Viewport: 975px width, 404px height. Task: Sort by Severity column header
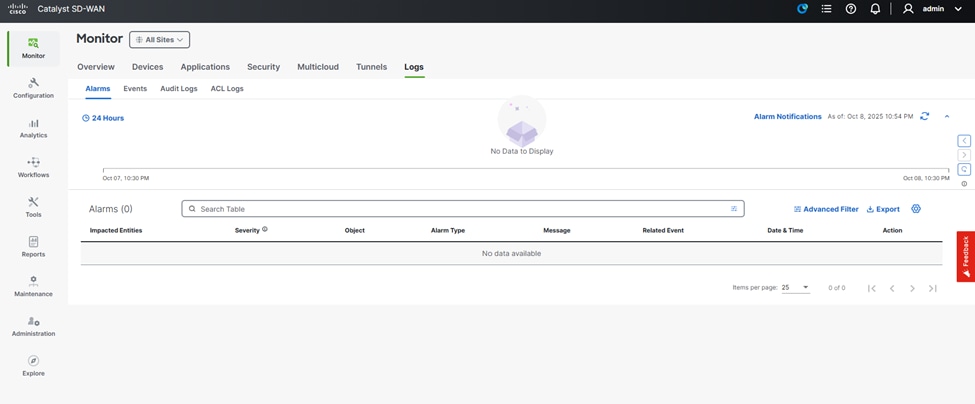(x=247, y=231)
